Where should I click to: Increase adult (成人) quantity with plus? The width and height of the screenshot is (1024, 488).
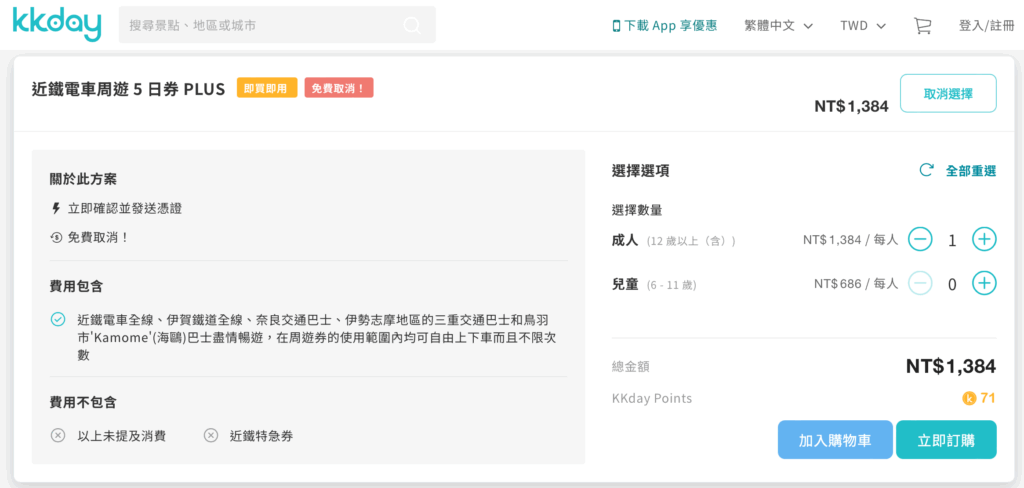pos(984,240)
